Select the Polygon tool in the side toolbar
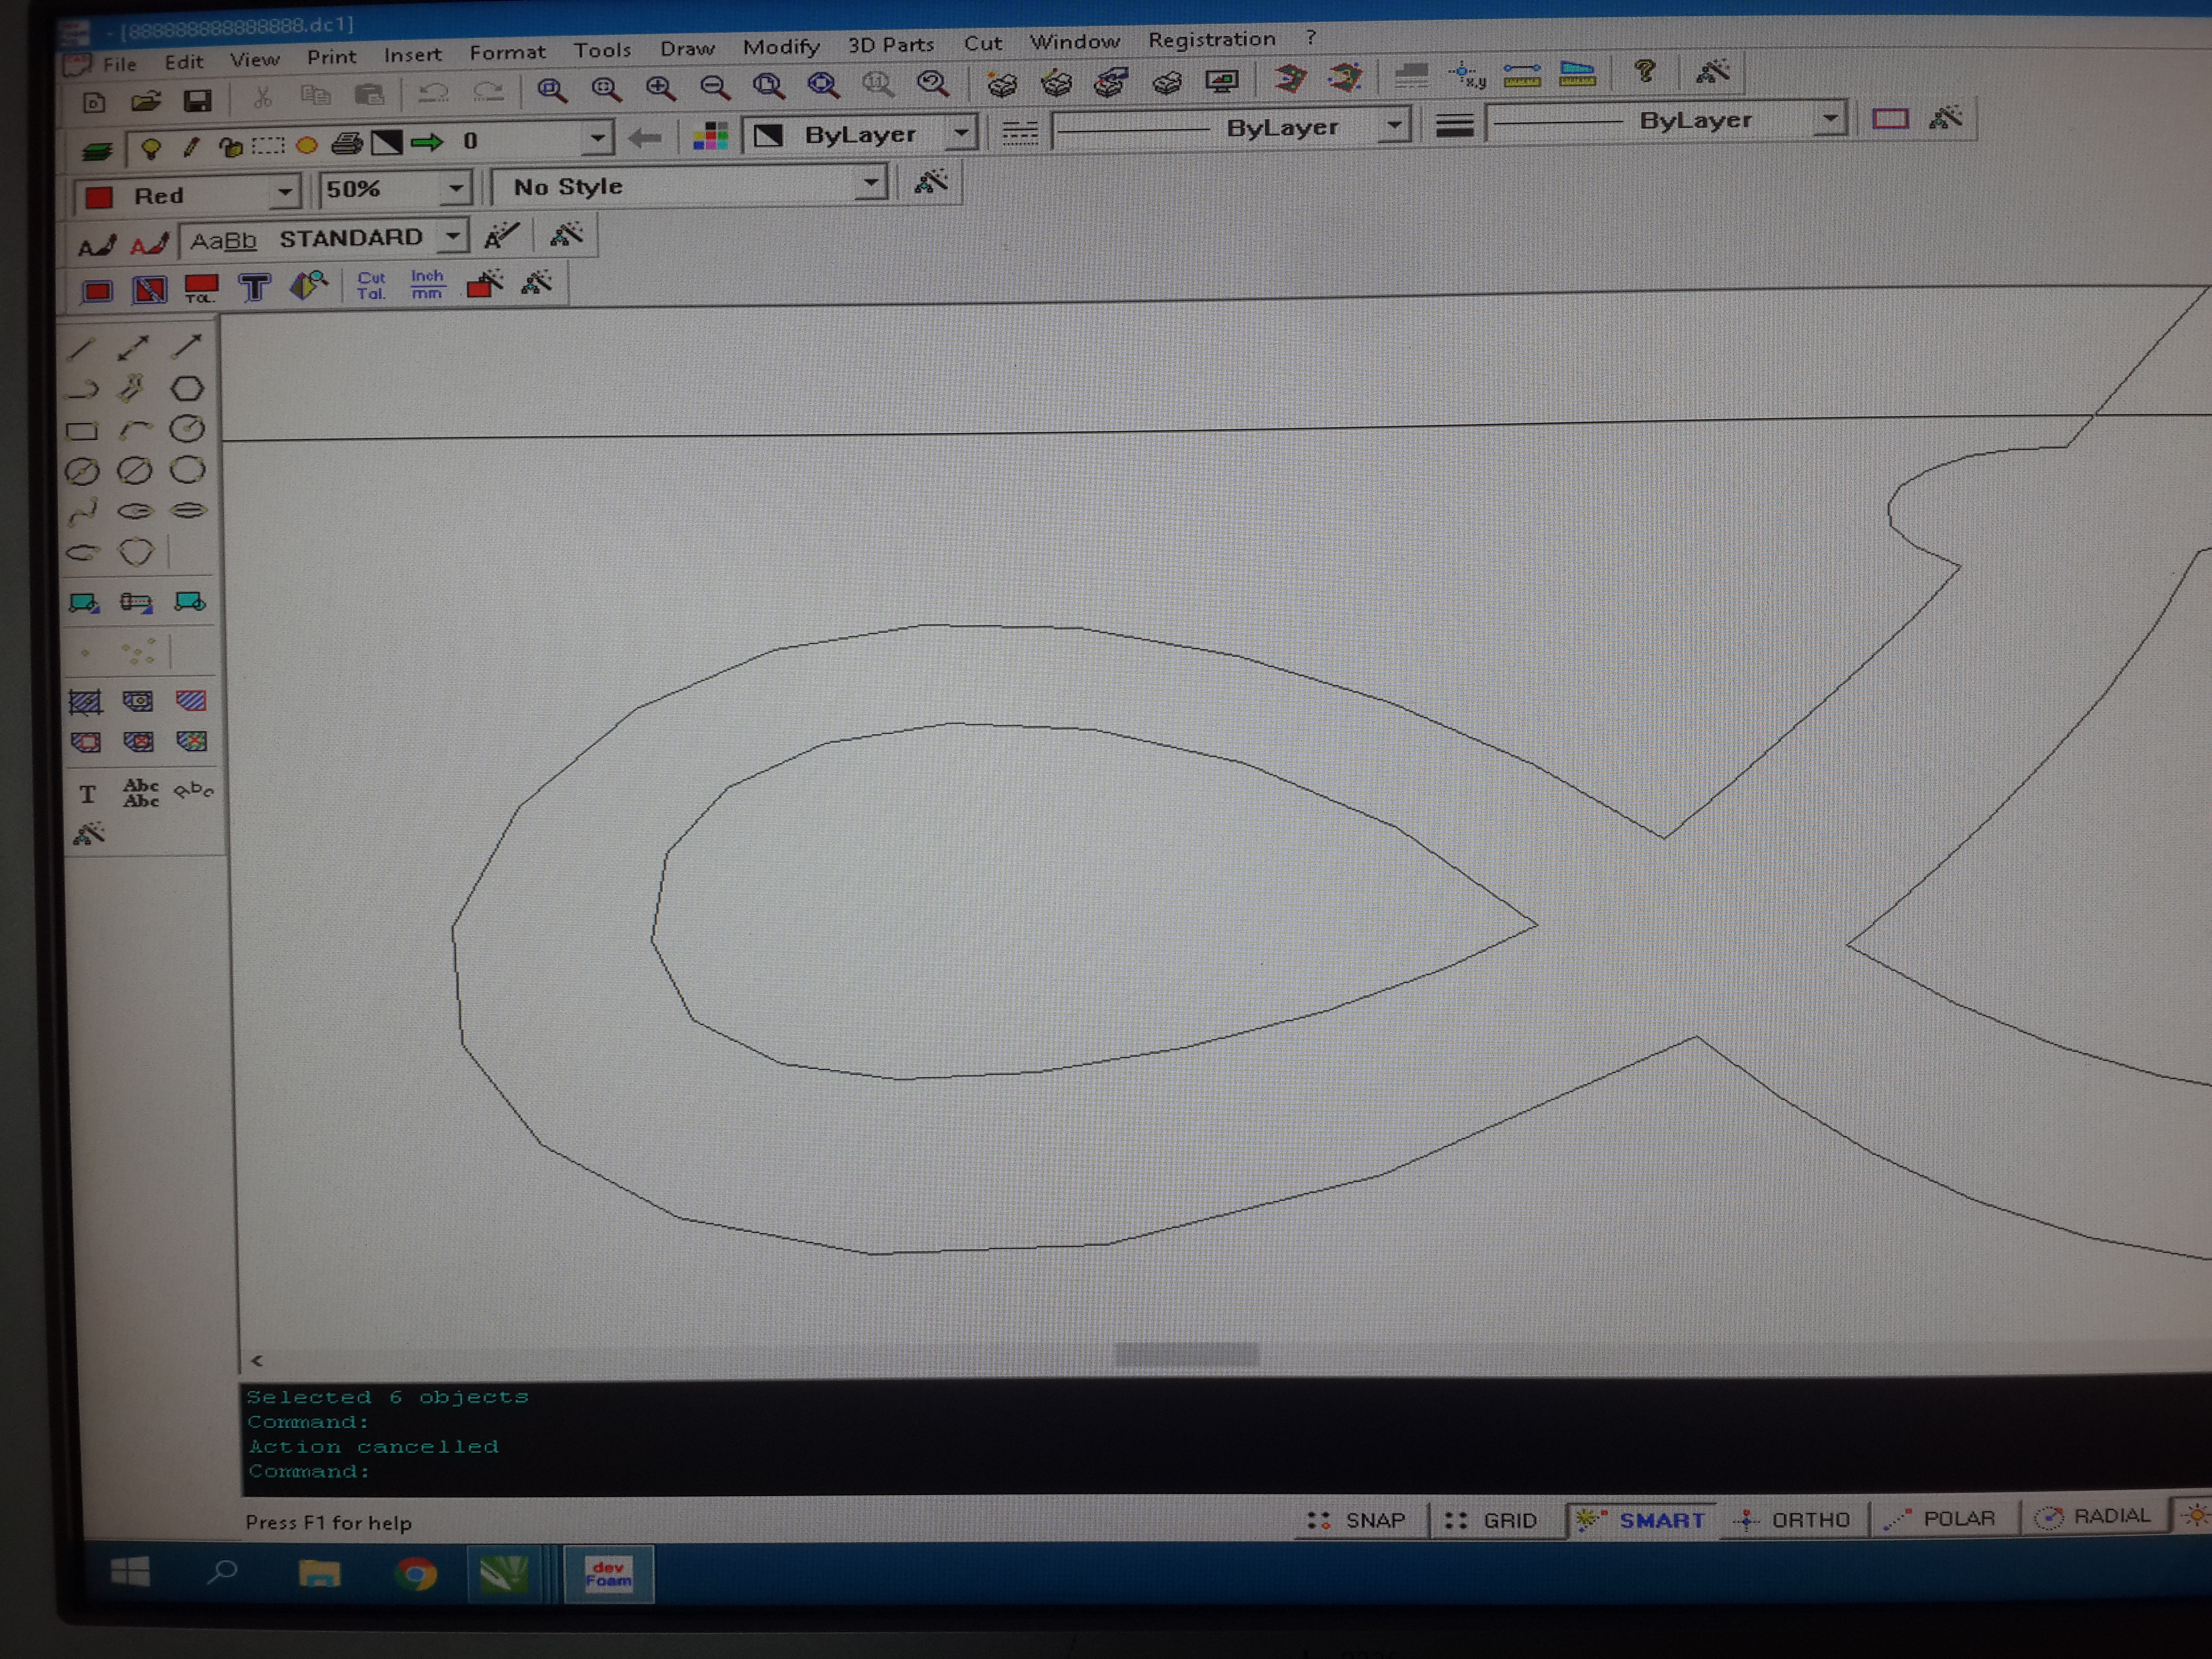The height and width of the screenshot is (1659, 2212). 187,388
